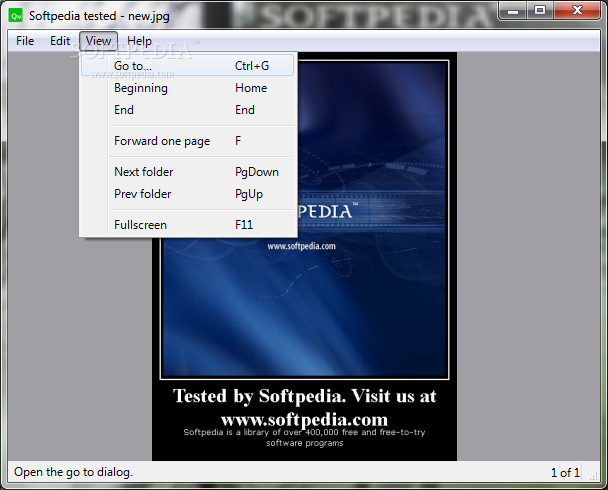Maximize the image viewer window

pyautogui.click(x=540, y=10)
